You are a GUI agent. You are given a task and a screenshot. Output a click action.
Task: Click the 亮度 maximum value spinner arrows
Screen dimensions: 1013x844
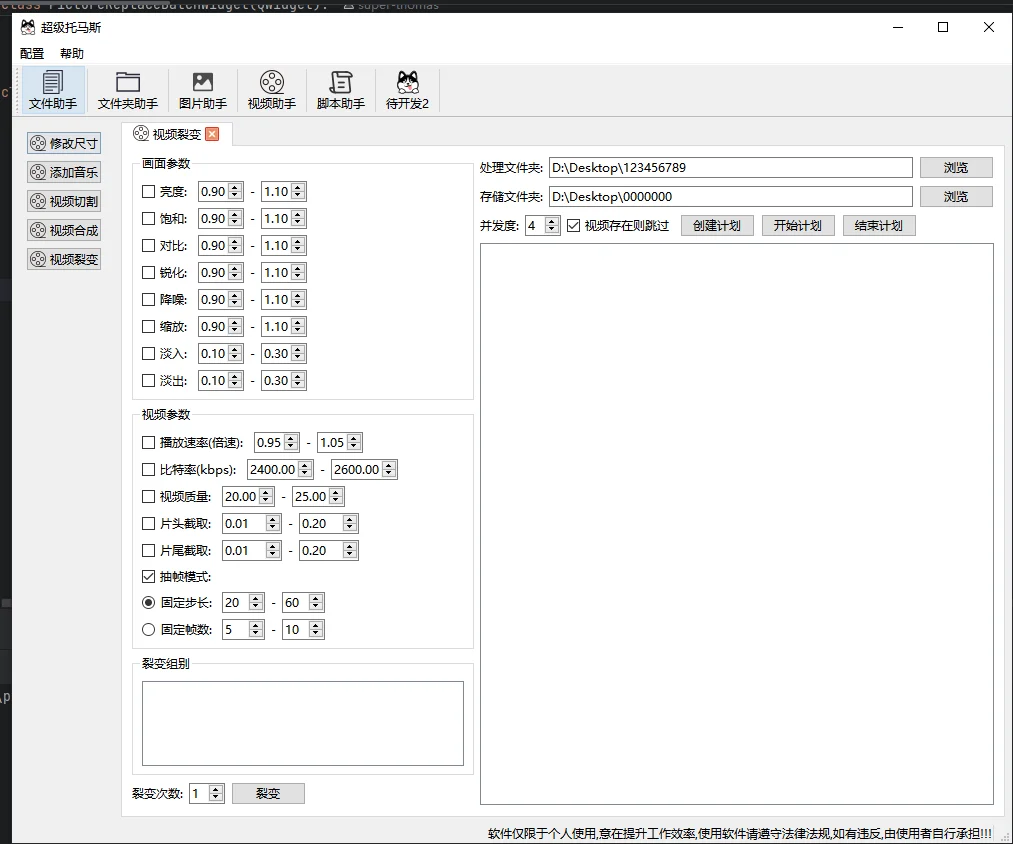(x=297, y=191)
